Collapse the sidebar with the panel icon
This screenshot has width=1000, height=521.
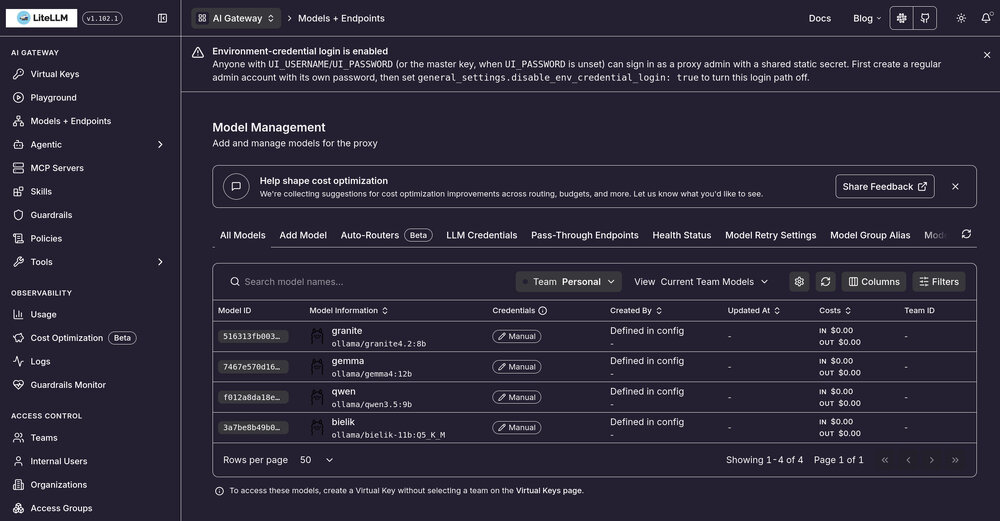click(163, 18)
